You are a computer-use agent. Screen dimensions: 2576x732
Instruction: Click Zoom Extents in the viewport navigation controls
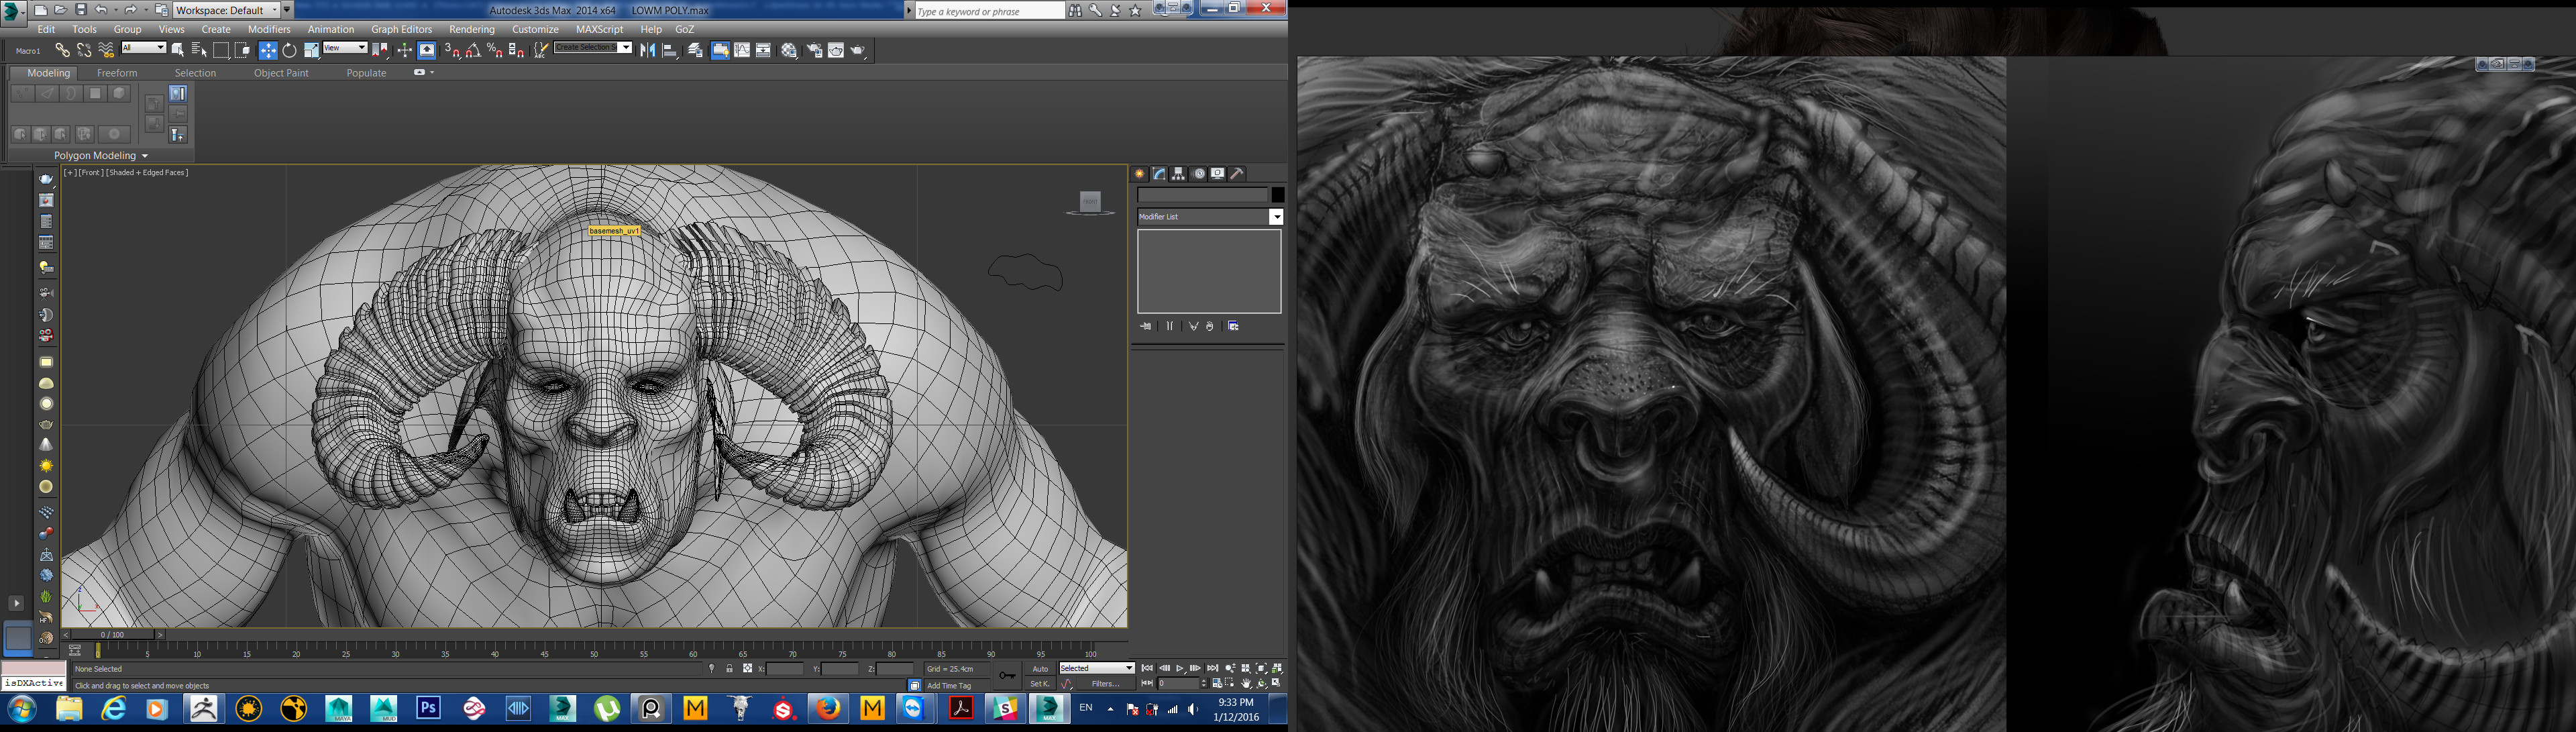pyautogui.click(x=1262, y=668)
